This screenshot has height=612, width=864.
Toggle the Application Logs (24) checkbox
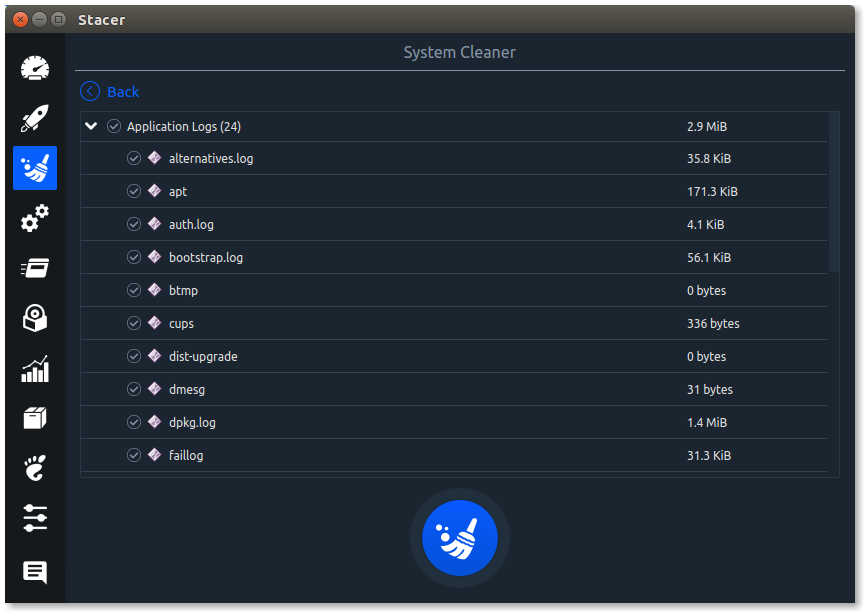click(114, 126)
